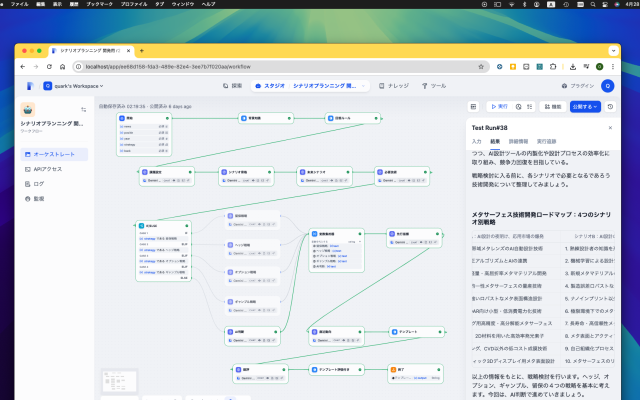Open the ファイル menu in the menu bar
The image size is (640, 400).
click(x=20, y=4)
